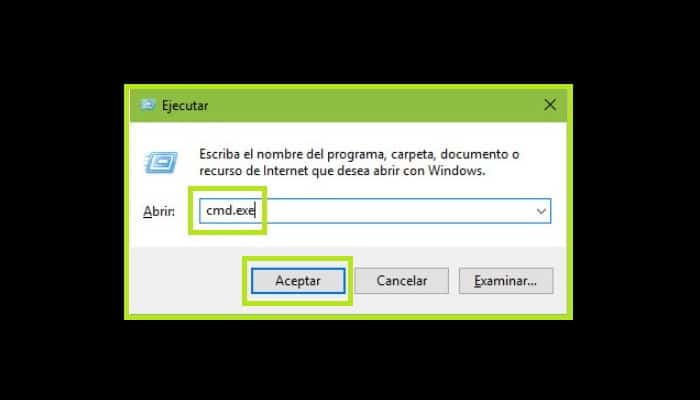Click the Cancelar button
This screenshot has height=400, width=700.
pyautogui.click(x=402, y=281)
